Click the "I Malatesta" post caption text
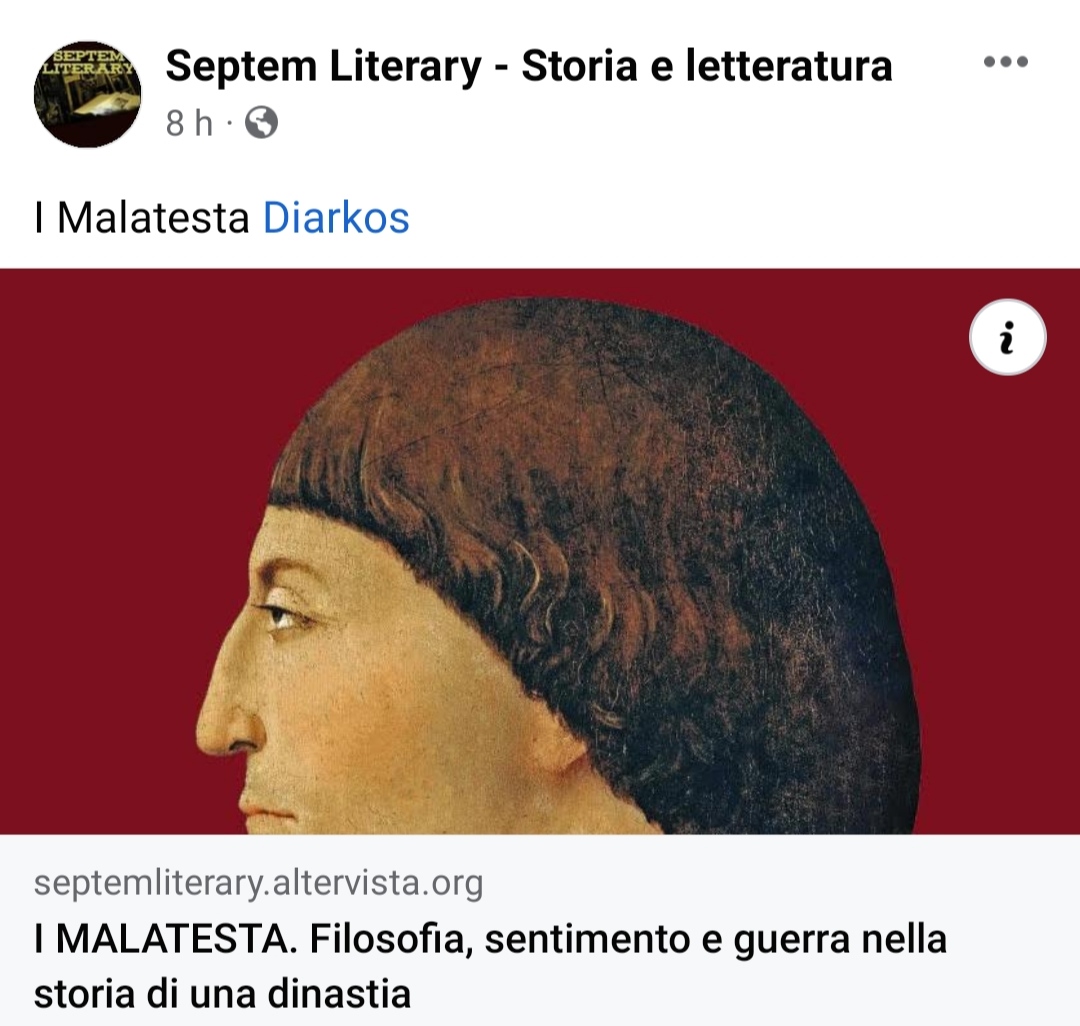Screen dimensions: 1080x1026 click(142, 218)
